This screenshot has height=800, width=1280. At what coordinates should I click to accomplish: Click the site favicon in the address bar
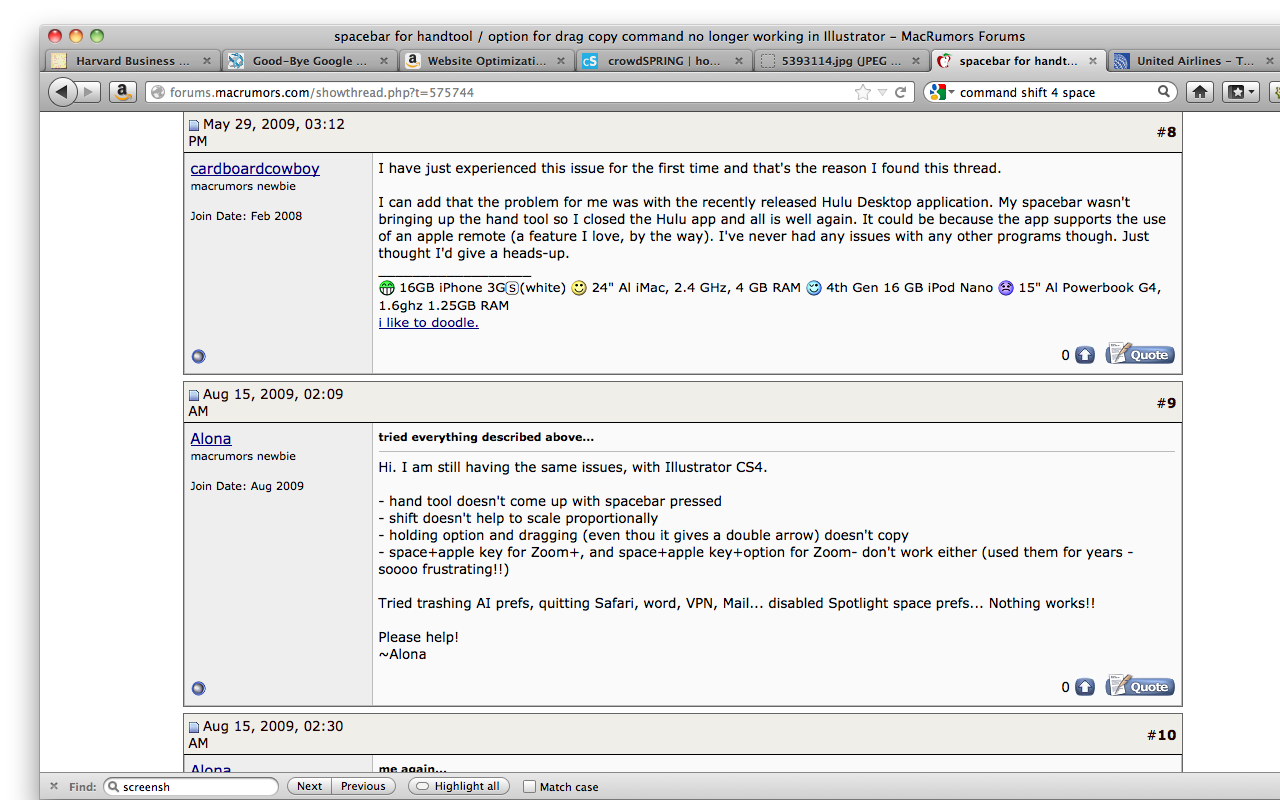click(157, 92)
